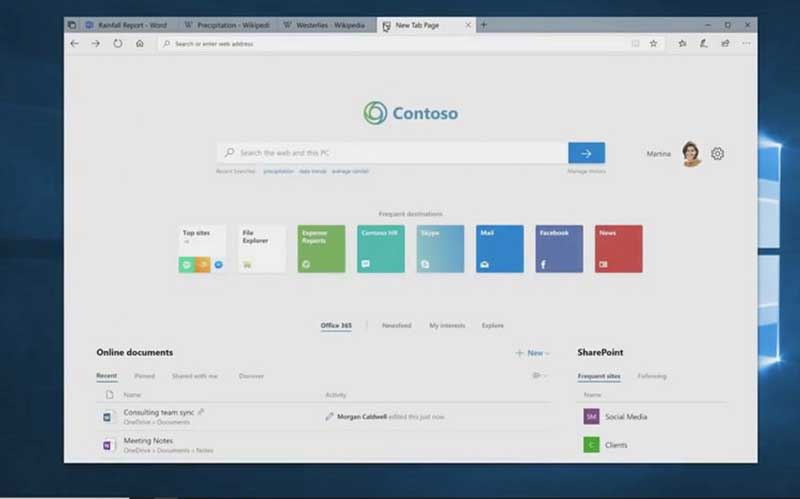
Task: Switch to the Explore tab
Action: 492,326
